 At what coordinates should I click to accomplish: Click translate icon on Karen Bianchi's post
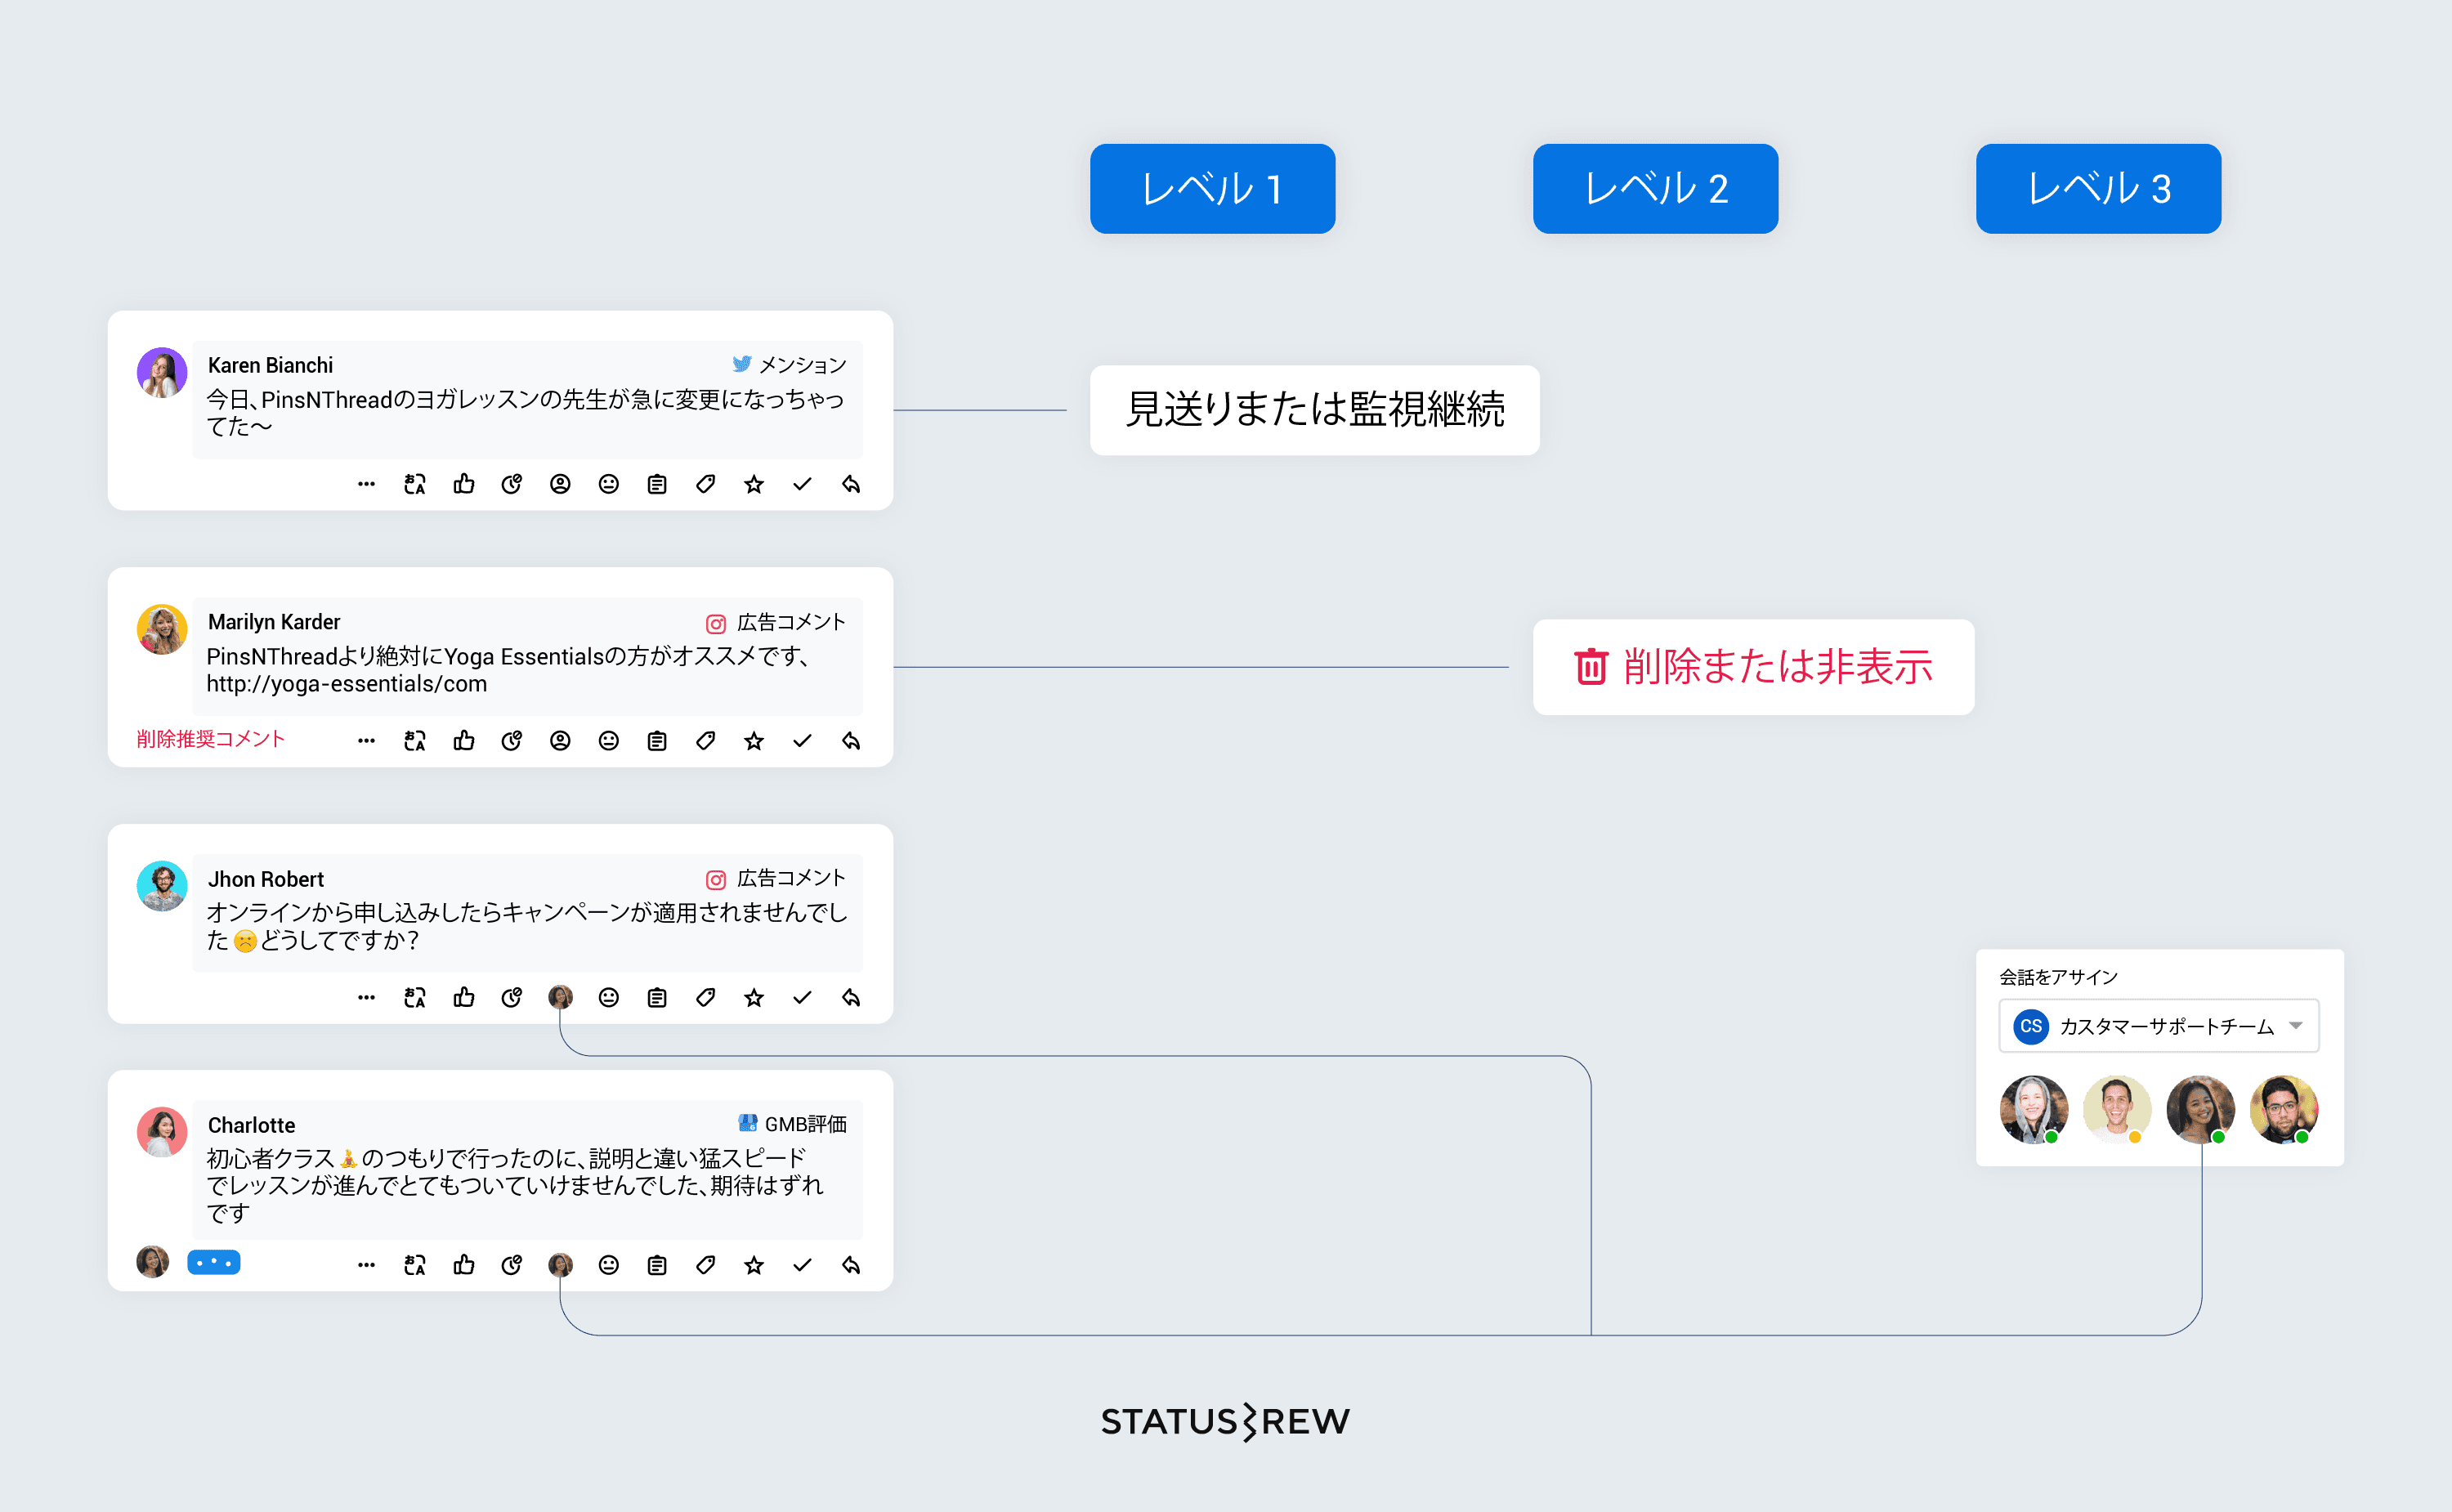415,484
